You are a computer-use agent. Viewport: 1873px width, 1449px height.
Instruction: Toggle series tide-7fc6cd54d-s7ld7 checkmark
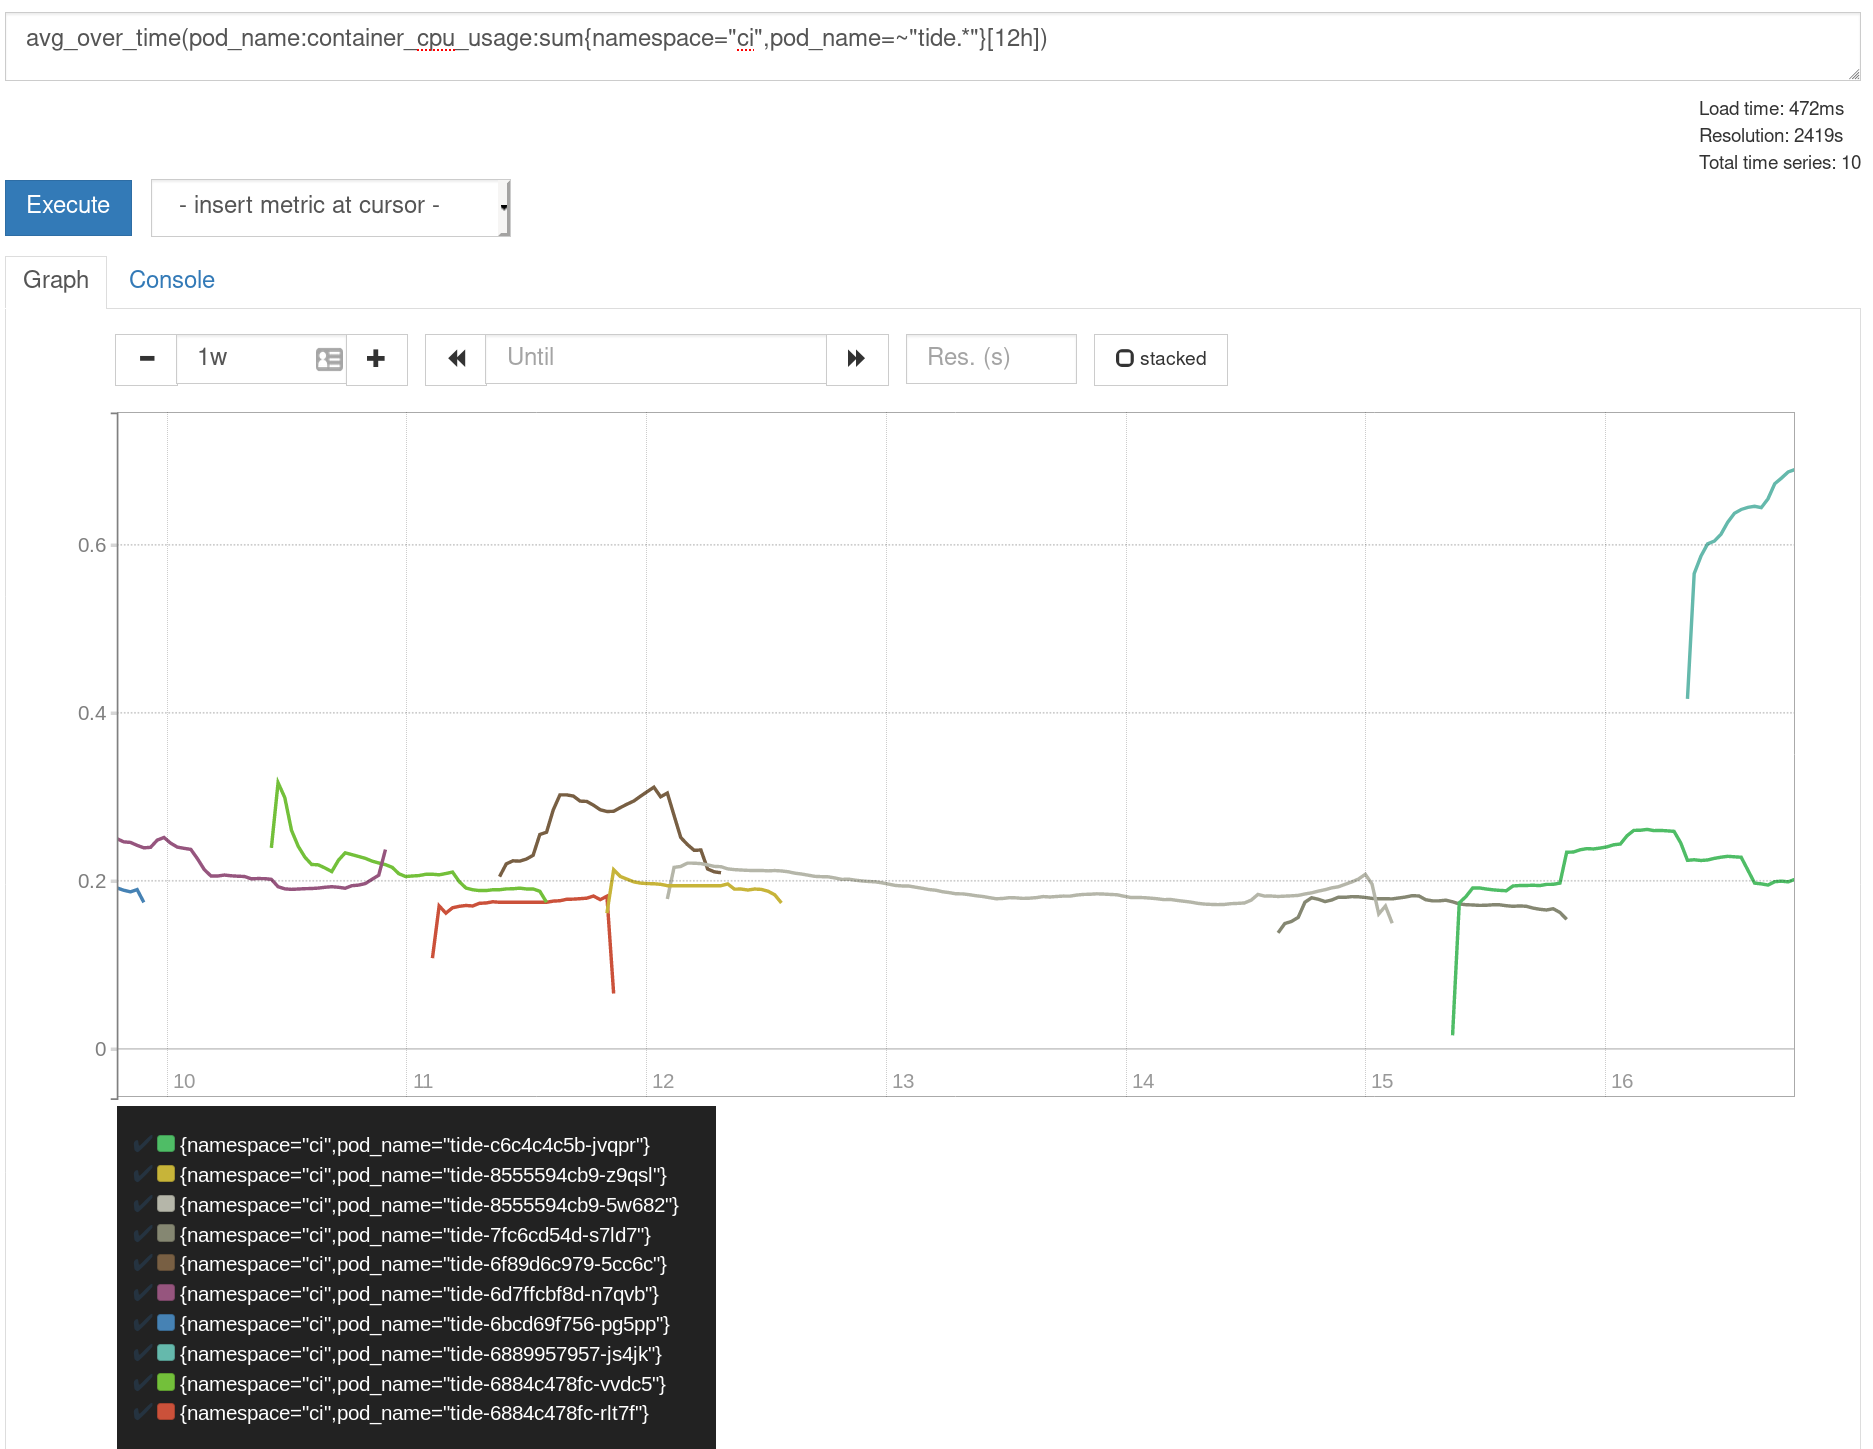(x=142, y=1234)
